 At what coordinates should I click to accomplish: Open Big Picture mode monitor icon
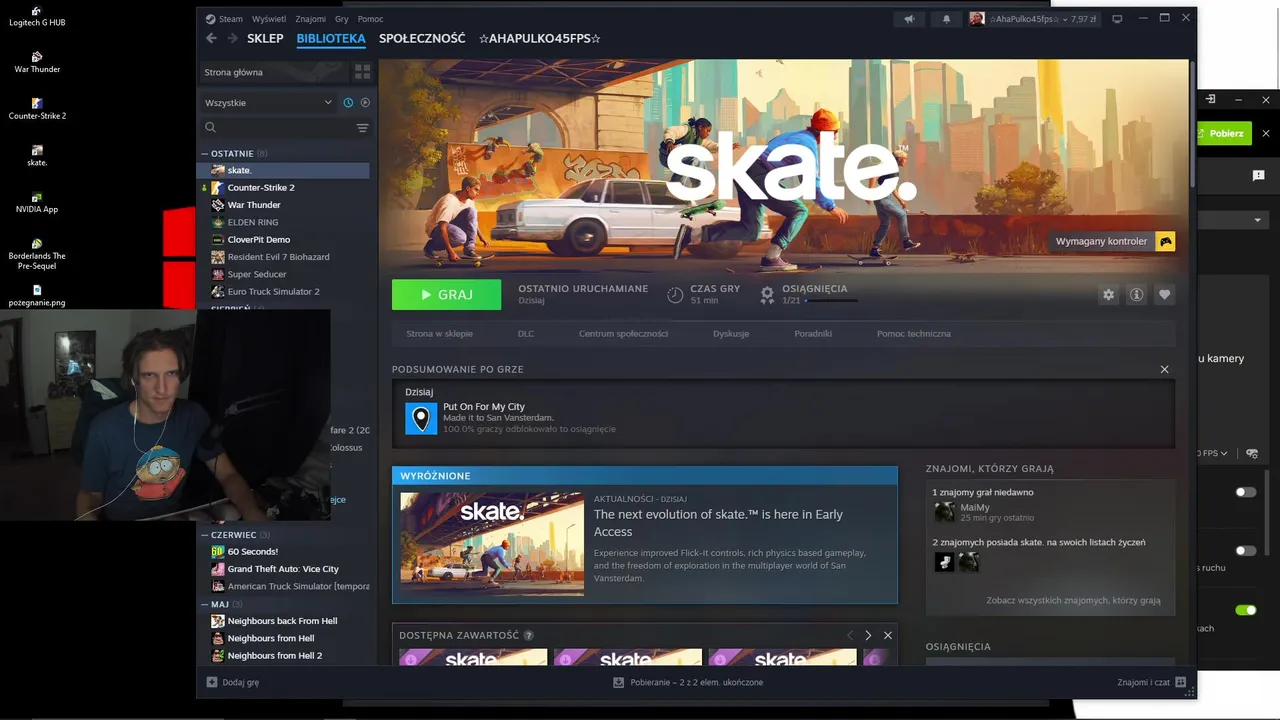(1117, 19)
